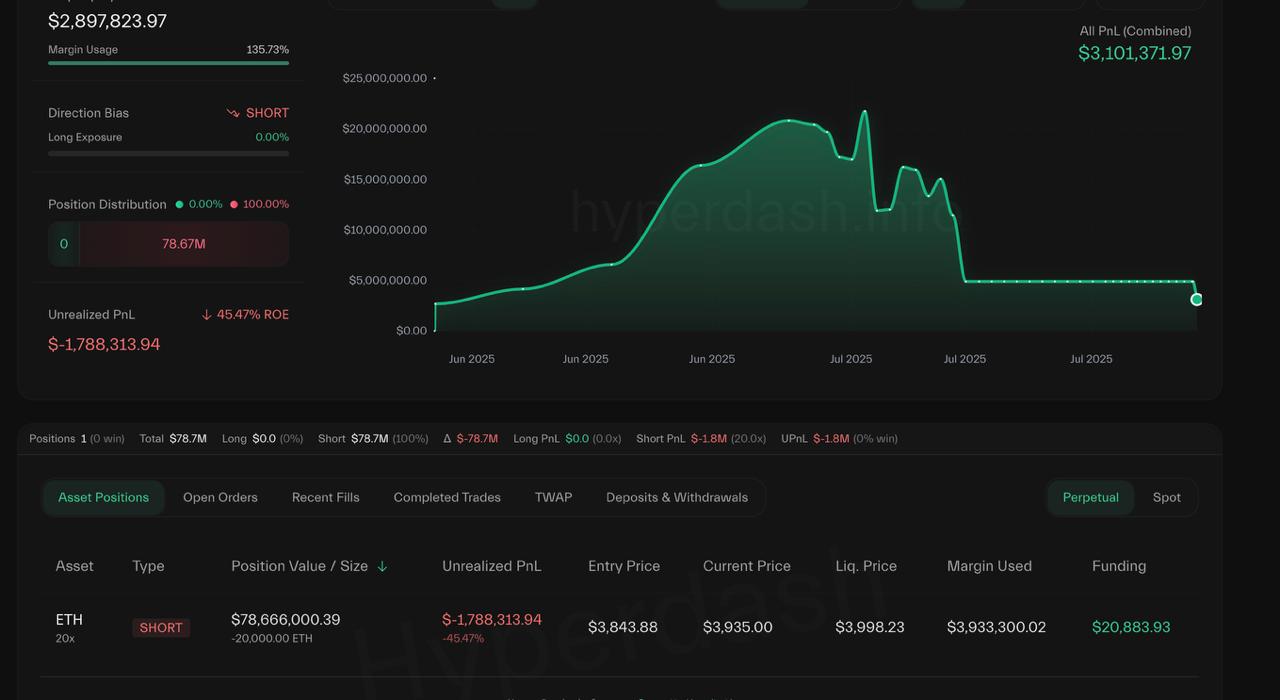Image resolution: width=1280 pixels, height=700 pixels.
Task: Sort by Liq. Price column header
Action: click(x=866, y=566)
